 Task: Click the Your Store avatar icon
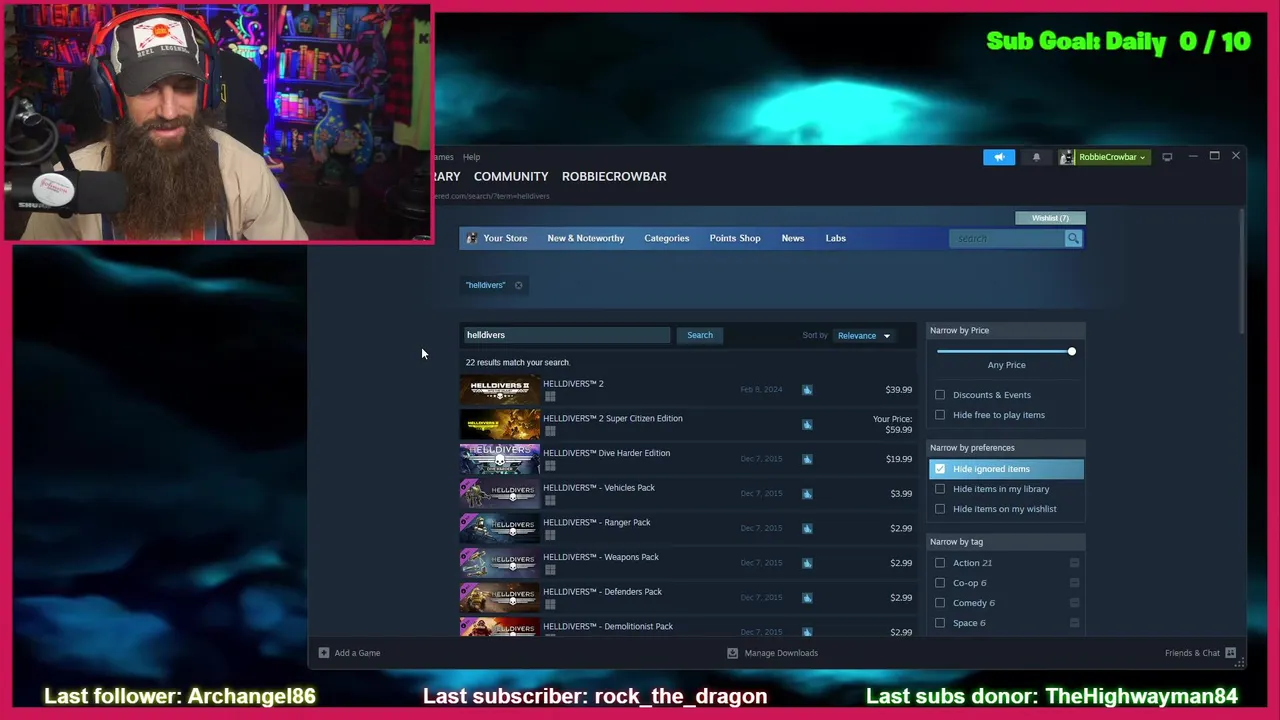point(472,238)
